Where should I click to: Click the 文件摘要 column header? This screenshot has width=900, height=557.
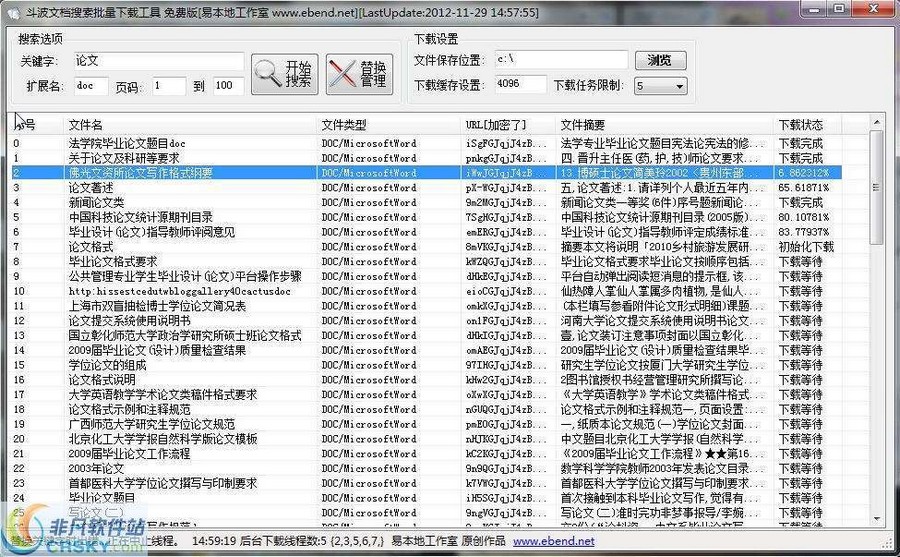(x=664, y=125)
